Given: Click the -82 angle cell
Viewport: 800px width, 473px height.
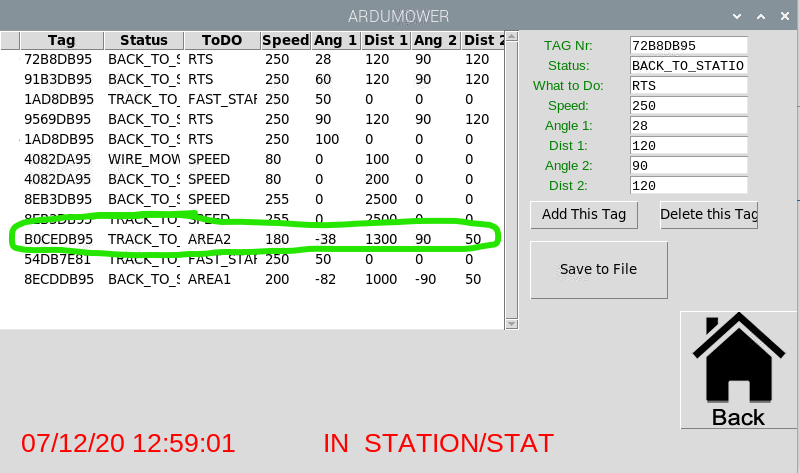Looking at the screenshot, I should click(325, 279).
